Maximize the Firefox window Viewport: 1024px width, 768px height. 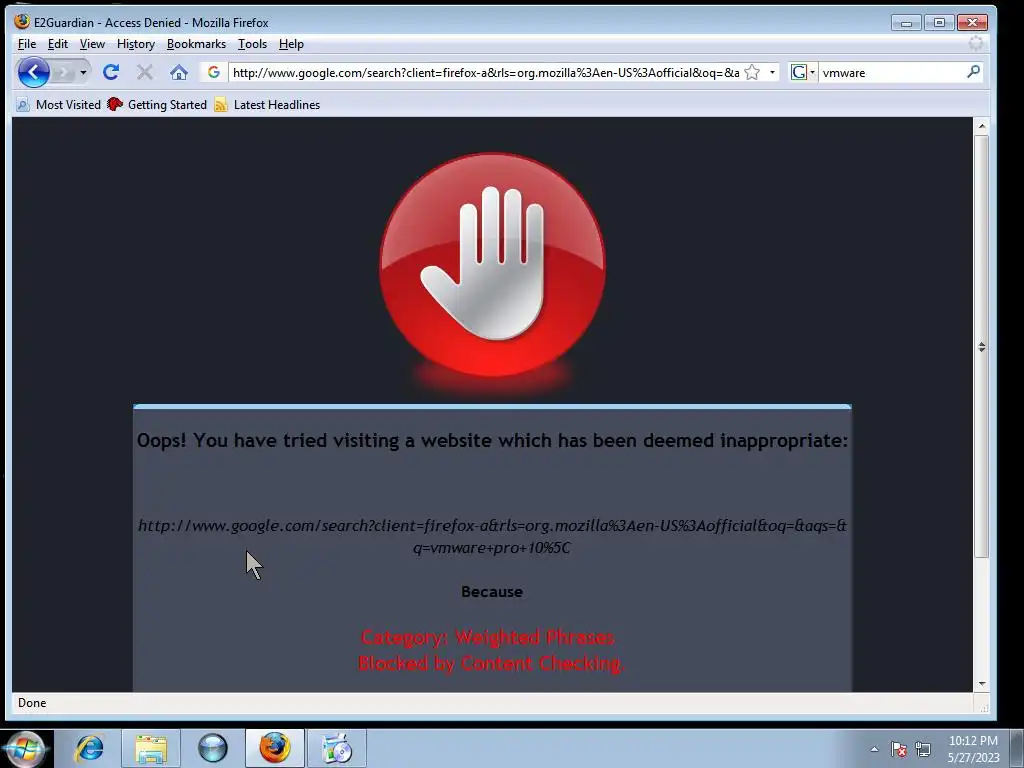[939, 23]
